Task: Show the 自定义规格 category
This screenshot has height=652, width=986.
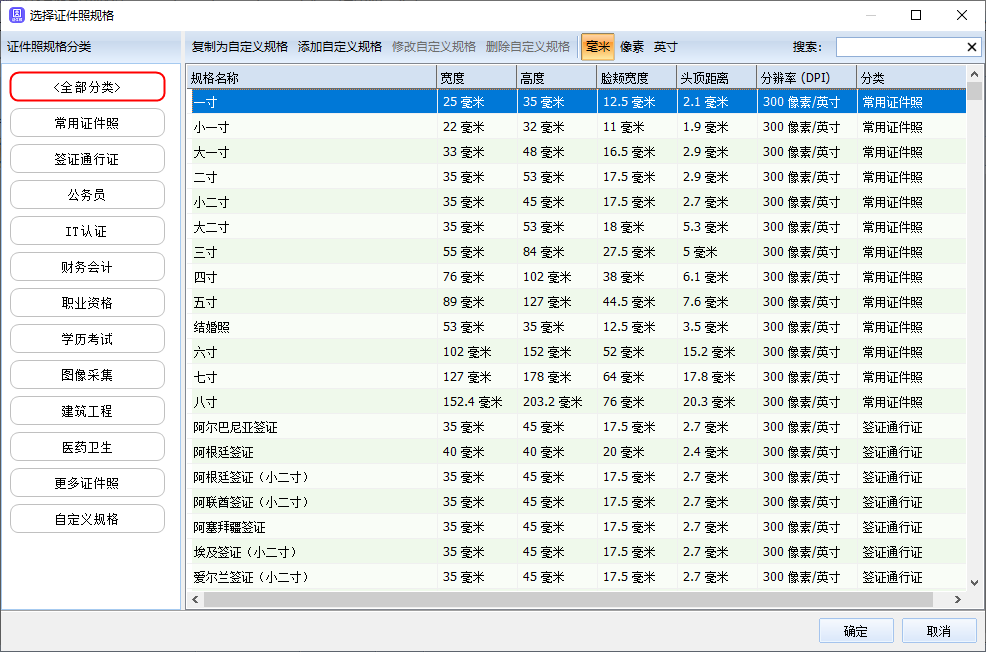Action: pyautogui.click(x=87, y=519)
